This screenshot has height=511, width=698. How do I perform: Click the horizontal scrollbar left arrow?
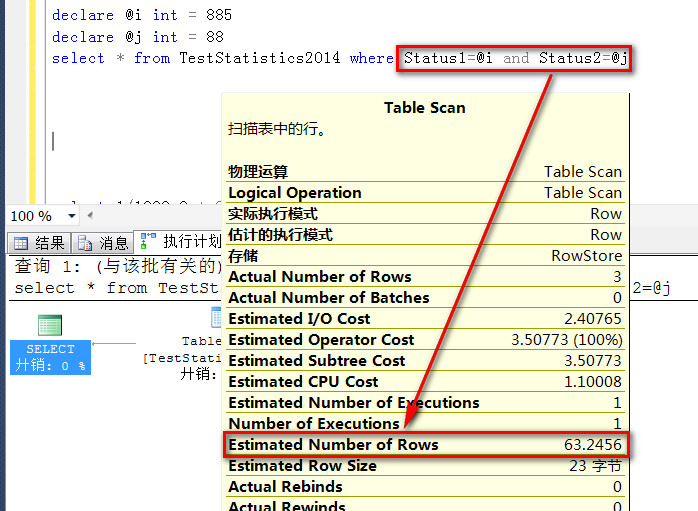tap(90, 216)
